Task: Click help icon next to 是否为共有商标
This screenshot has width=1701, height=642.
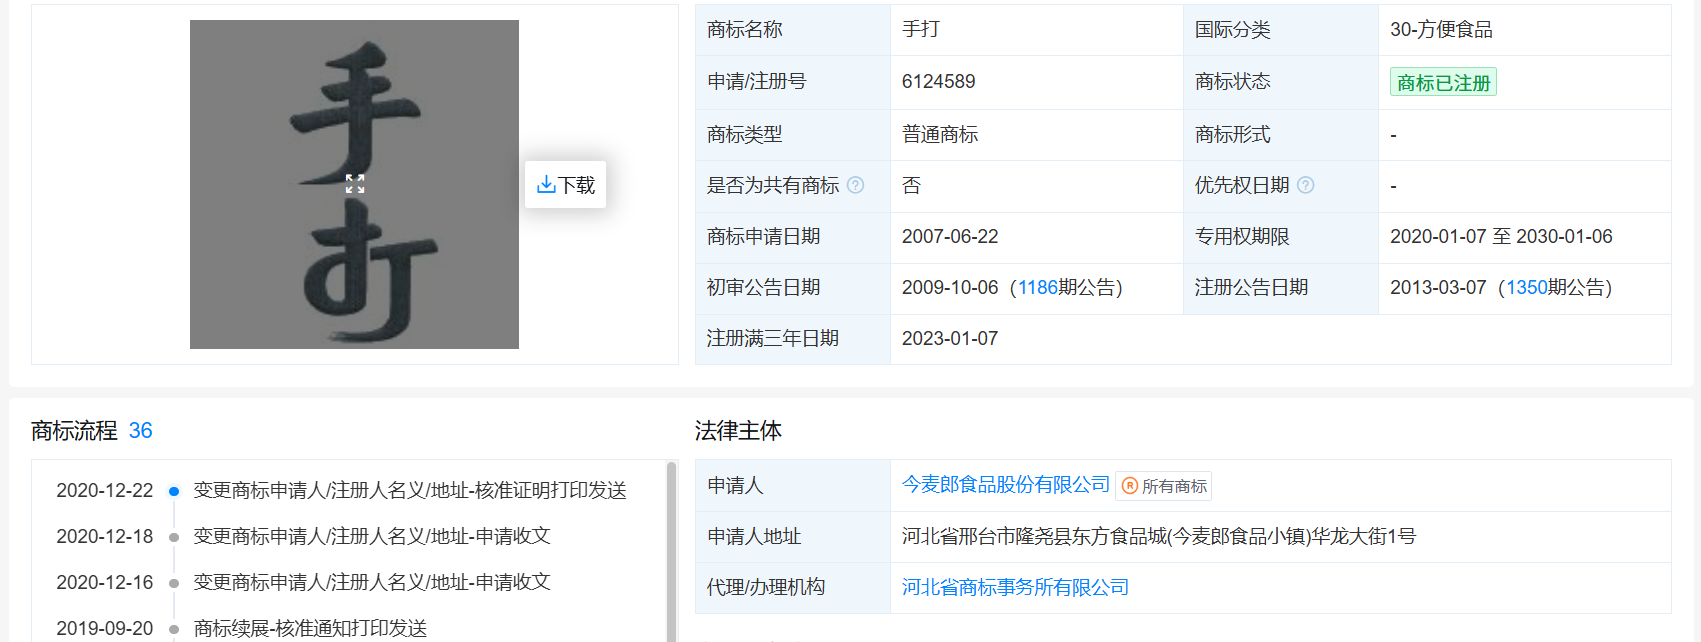Action: point(855,185)
